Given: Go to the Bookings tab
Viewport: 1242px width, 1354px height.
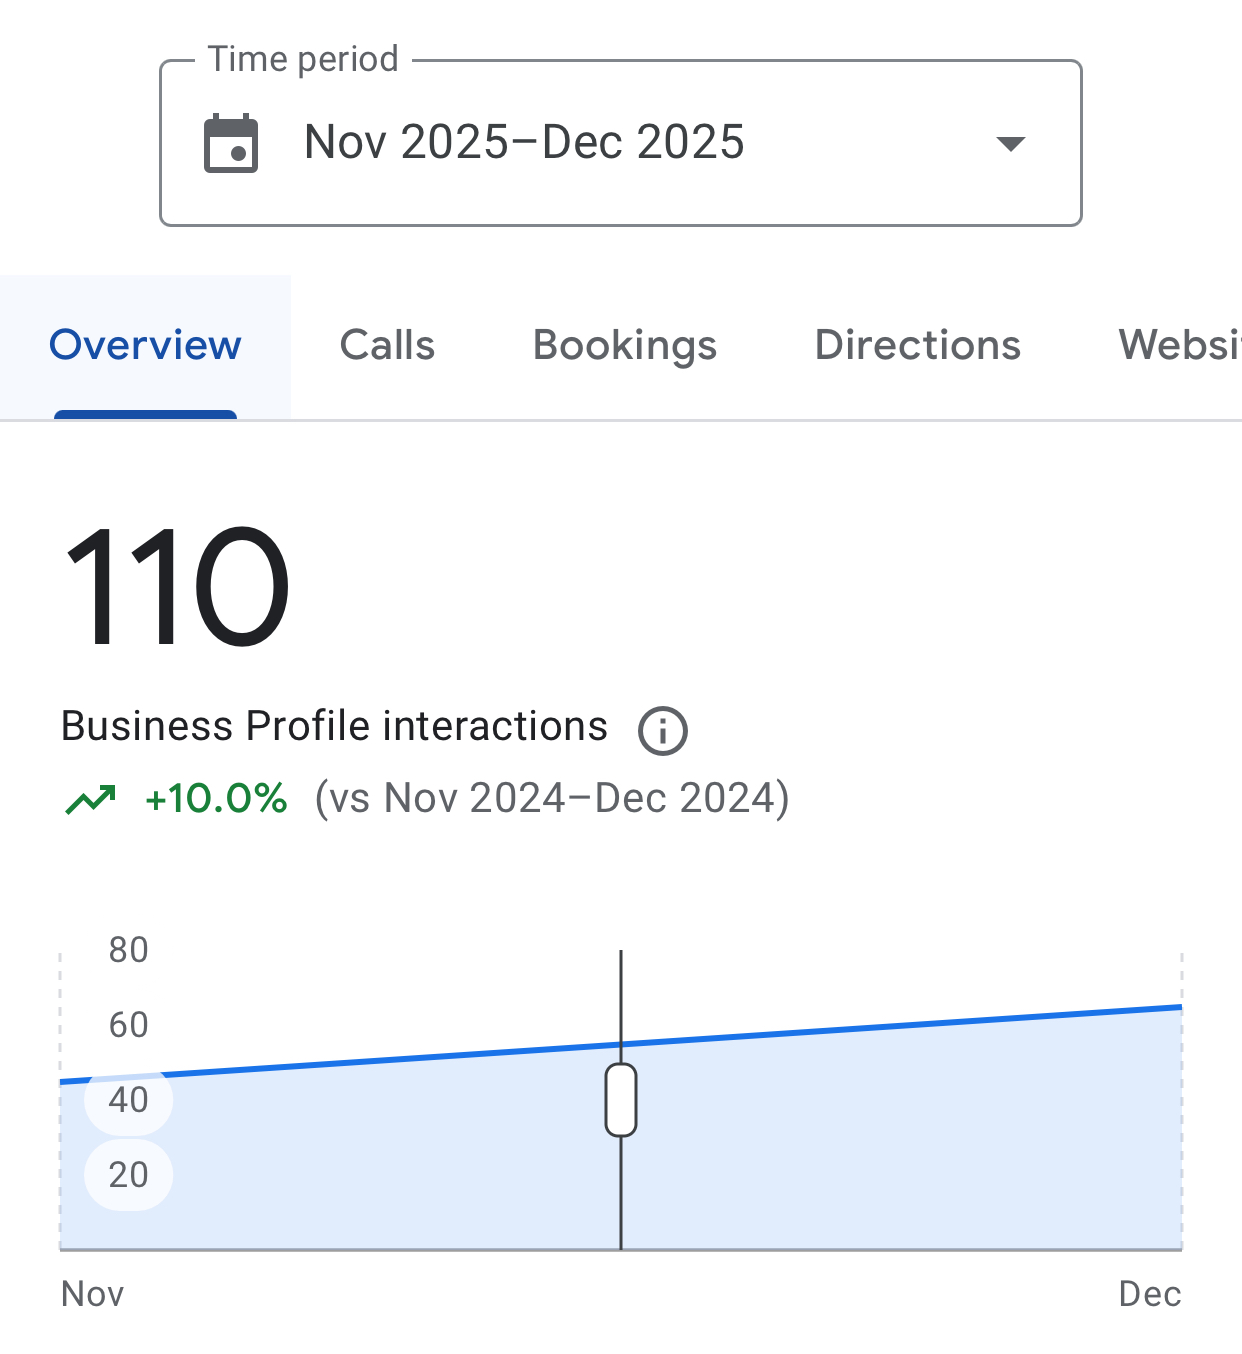Looking at the screenshot, I should tap(625, 345).
